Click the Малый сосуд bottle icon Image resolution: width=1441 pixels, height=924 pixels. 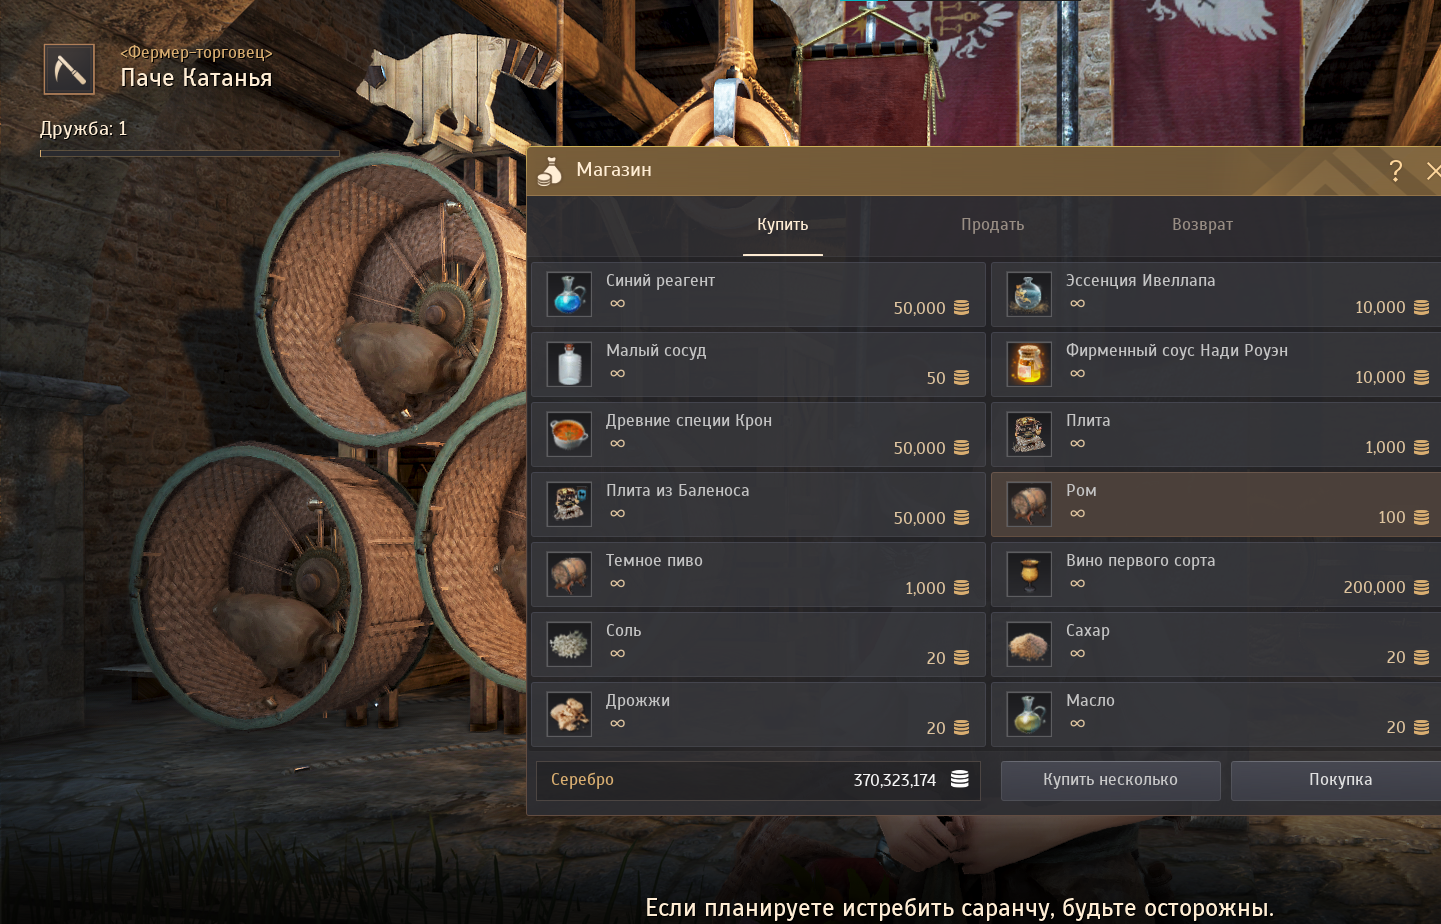569,365
